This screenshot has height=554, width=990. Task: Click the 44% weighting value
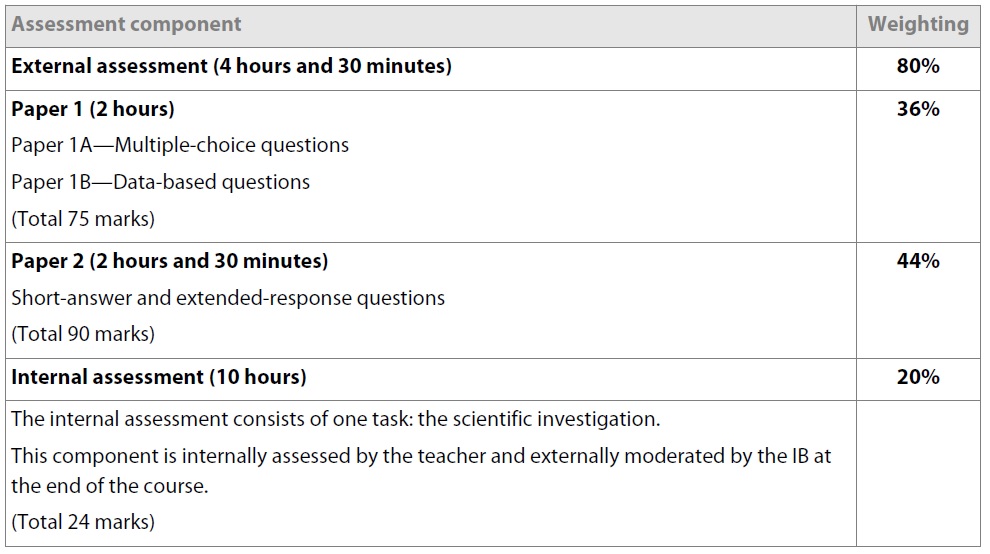pos(918,261)
